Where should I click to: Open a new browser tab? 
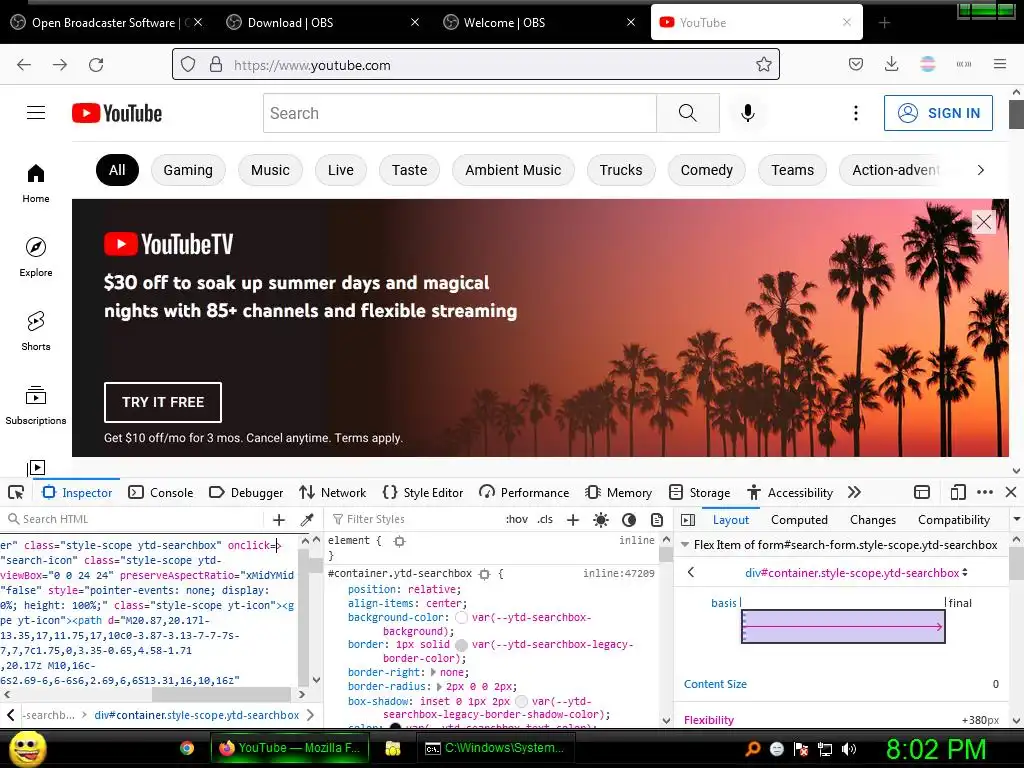pyautogui.click(x=884, y=23)
